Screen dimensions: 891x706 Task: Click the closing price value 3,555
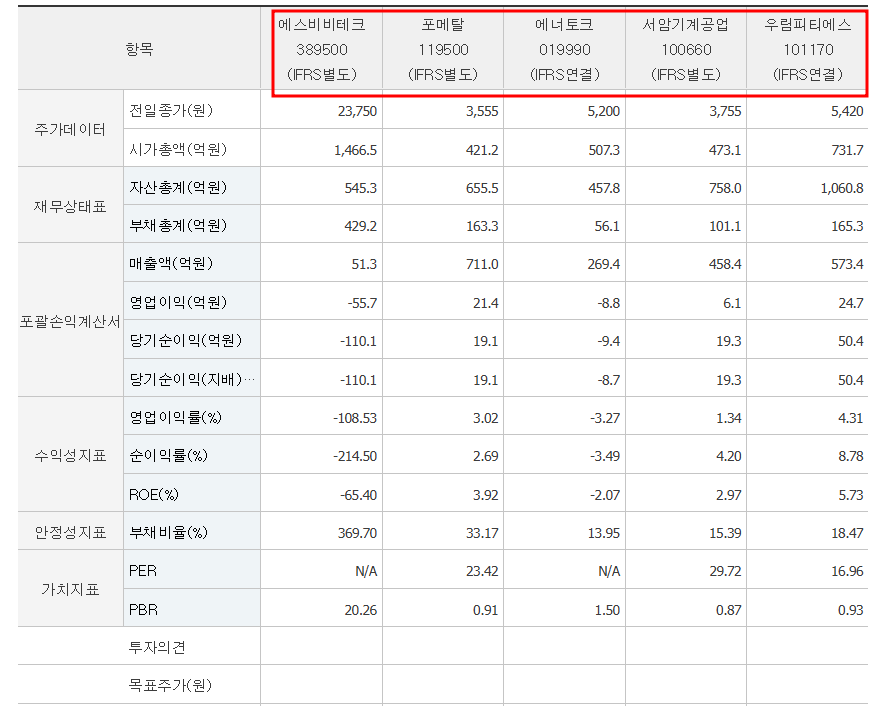click(482, 111)
